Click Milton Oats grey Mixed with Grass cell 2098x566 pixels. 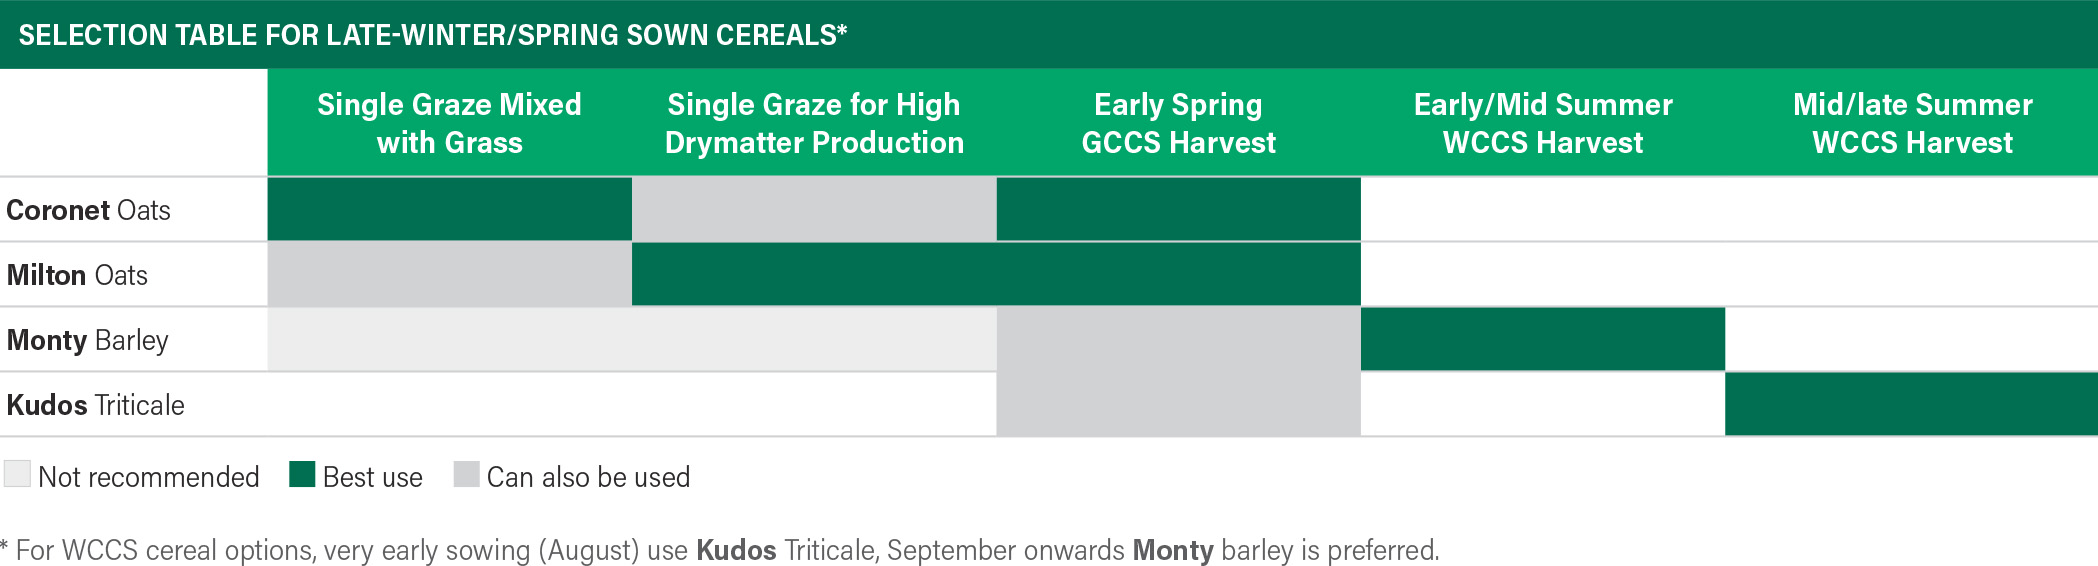[450, 275]
